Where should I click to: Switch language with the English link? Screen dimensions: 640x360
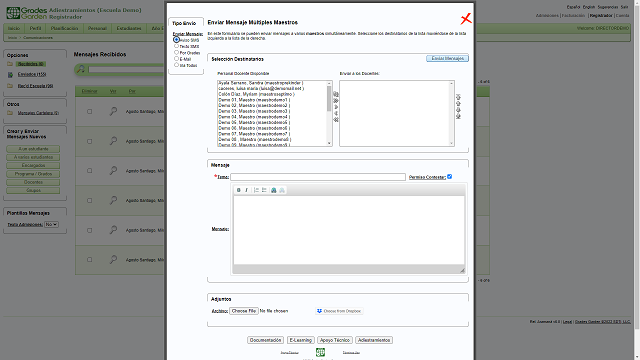click(x=589, y=7)
